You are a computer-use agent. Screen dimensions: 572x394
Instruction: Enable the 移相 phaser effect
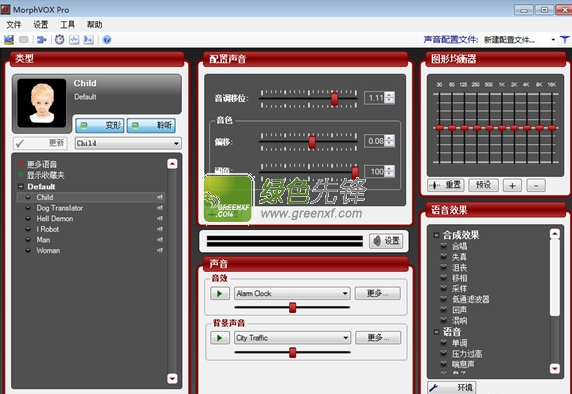pyautogui.click(x=444, y=278)
